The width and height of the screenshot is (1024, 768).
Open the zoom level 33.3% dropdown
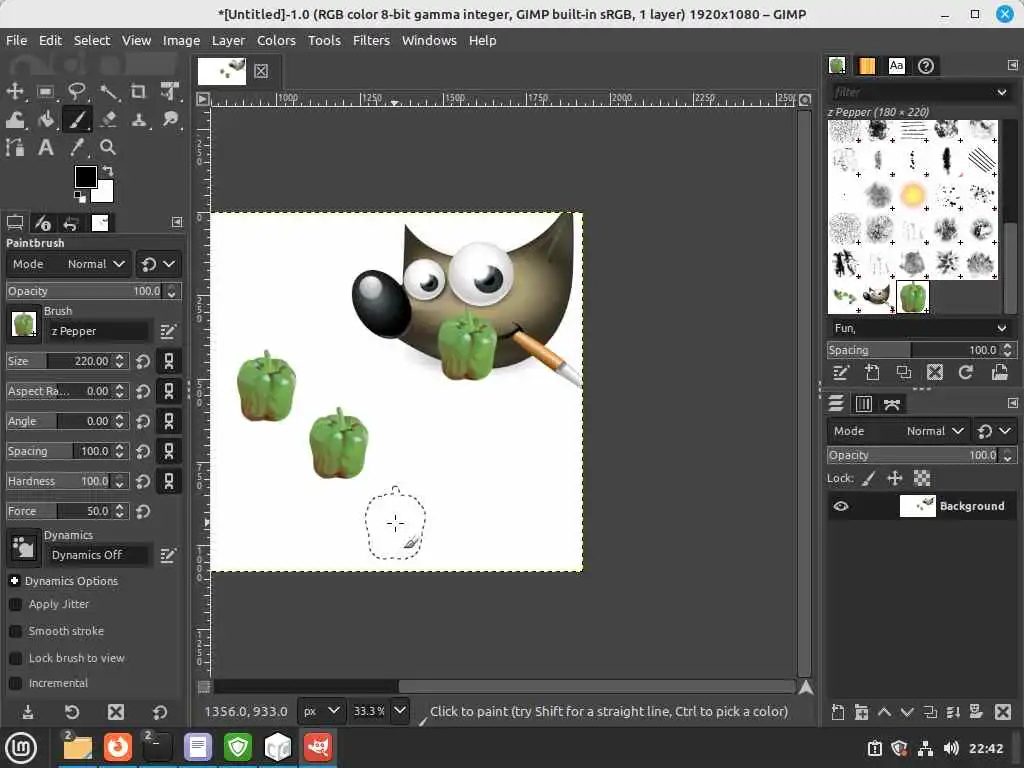coord(400,711)
